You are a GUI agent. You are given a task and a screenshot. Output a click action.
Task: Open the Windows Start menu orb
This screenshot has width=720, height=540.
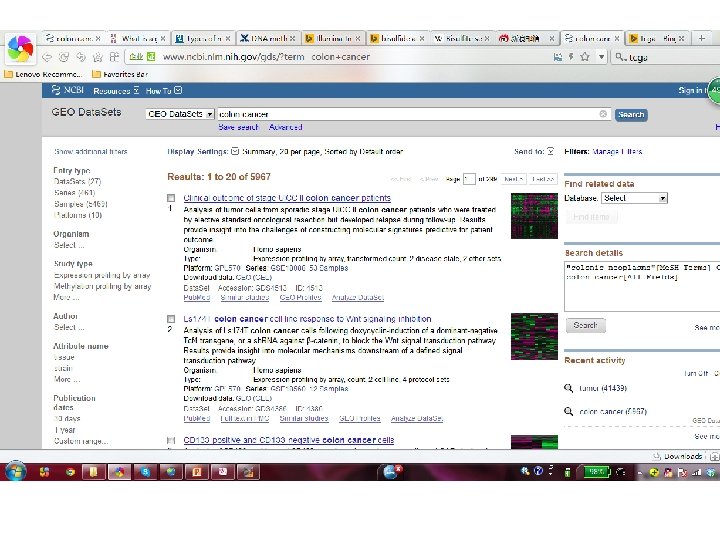(x=15, y=472)
